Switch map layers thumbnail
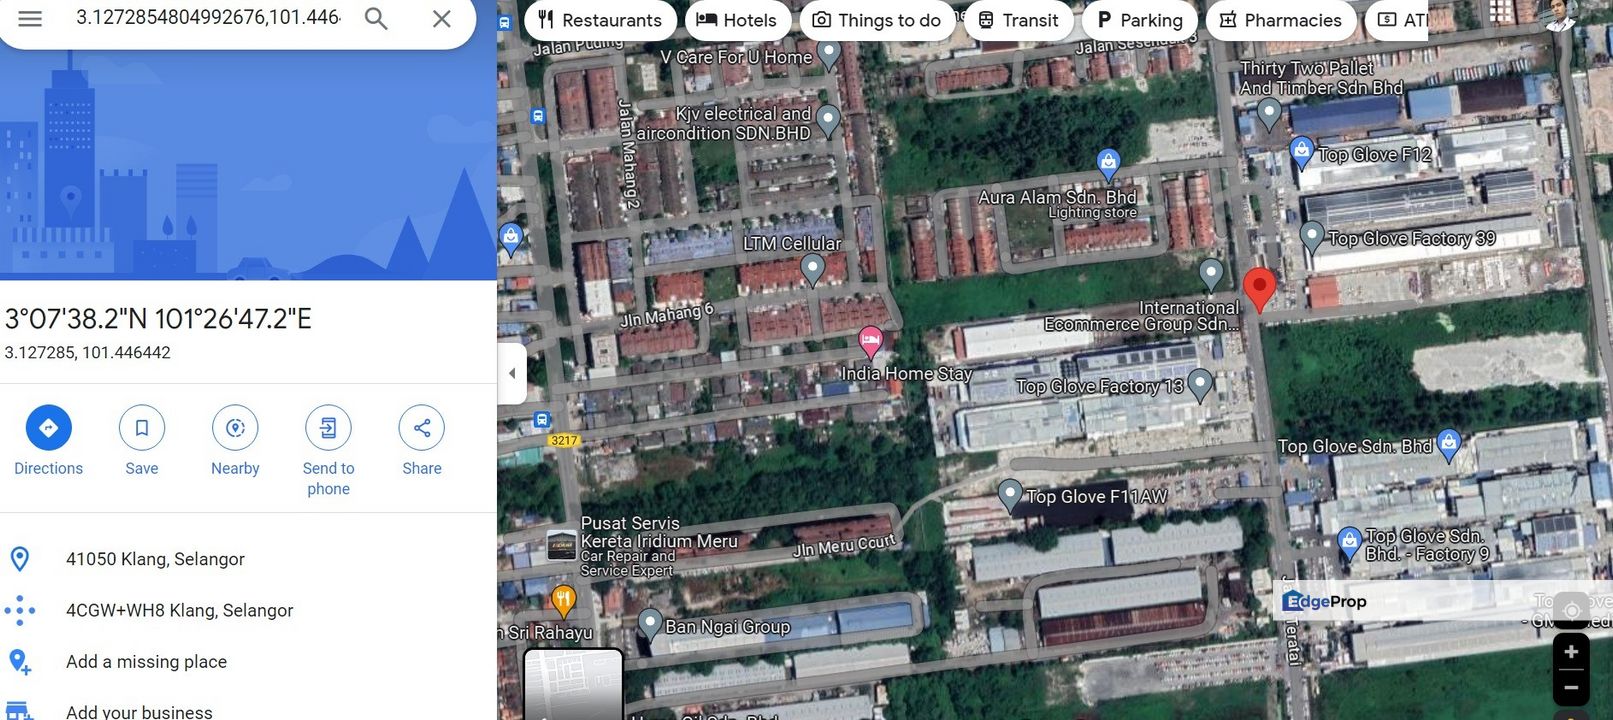Image resolution: width=1613 pixels, height=720 pixels. point(573,684)
